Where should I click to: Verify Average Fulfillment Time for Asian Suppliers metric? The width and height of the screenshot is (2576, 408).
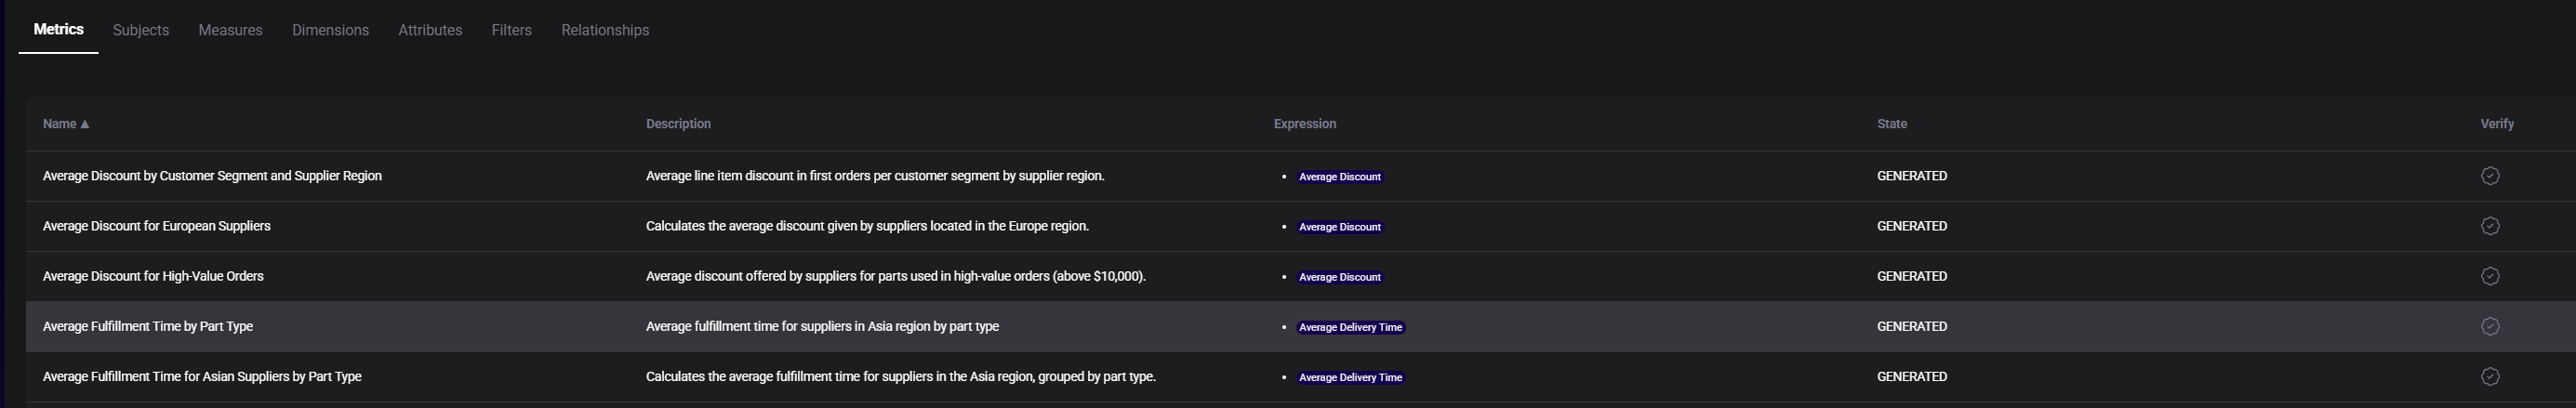(x=2489, y=377)
